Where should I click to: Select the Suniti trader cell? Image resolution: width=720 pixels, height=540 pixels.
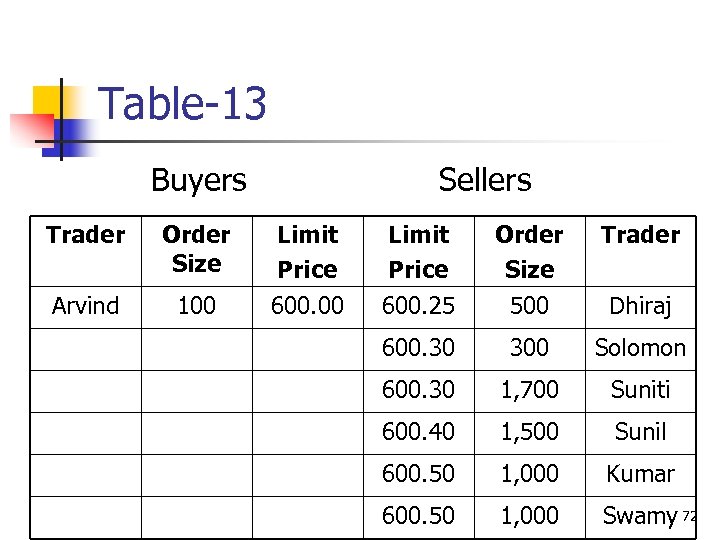coord(640,390)
